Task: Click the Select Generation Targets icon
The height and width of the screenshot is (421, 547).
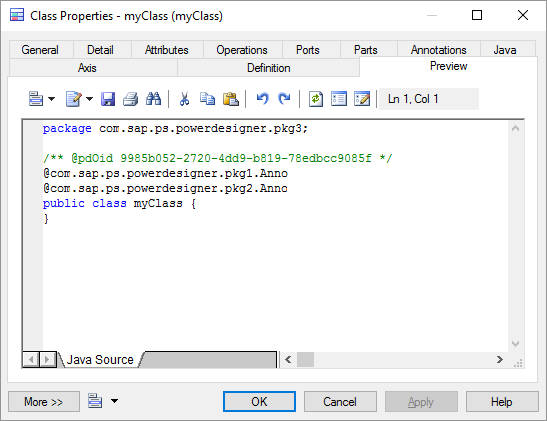Action: pos(339,99)
